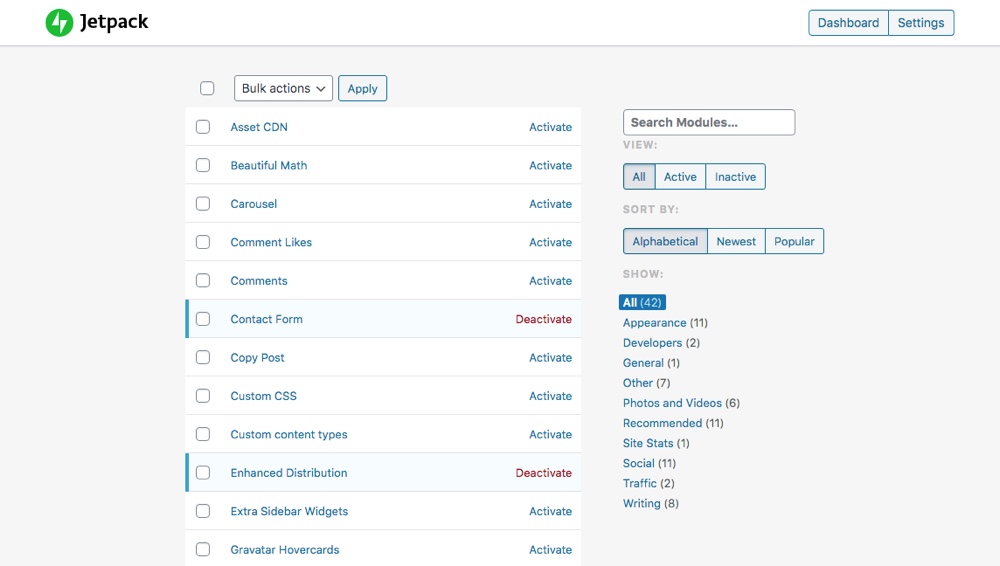Filter by Other (7) category
This screenshot has height=566, width=1000.
click(647, 383)
